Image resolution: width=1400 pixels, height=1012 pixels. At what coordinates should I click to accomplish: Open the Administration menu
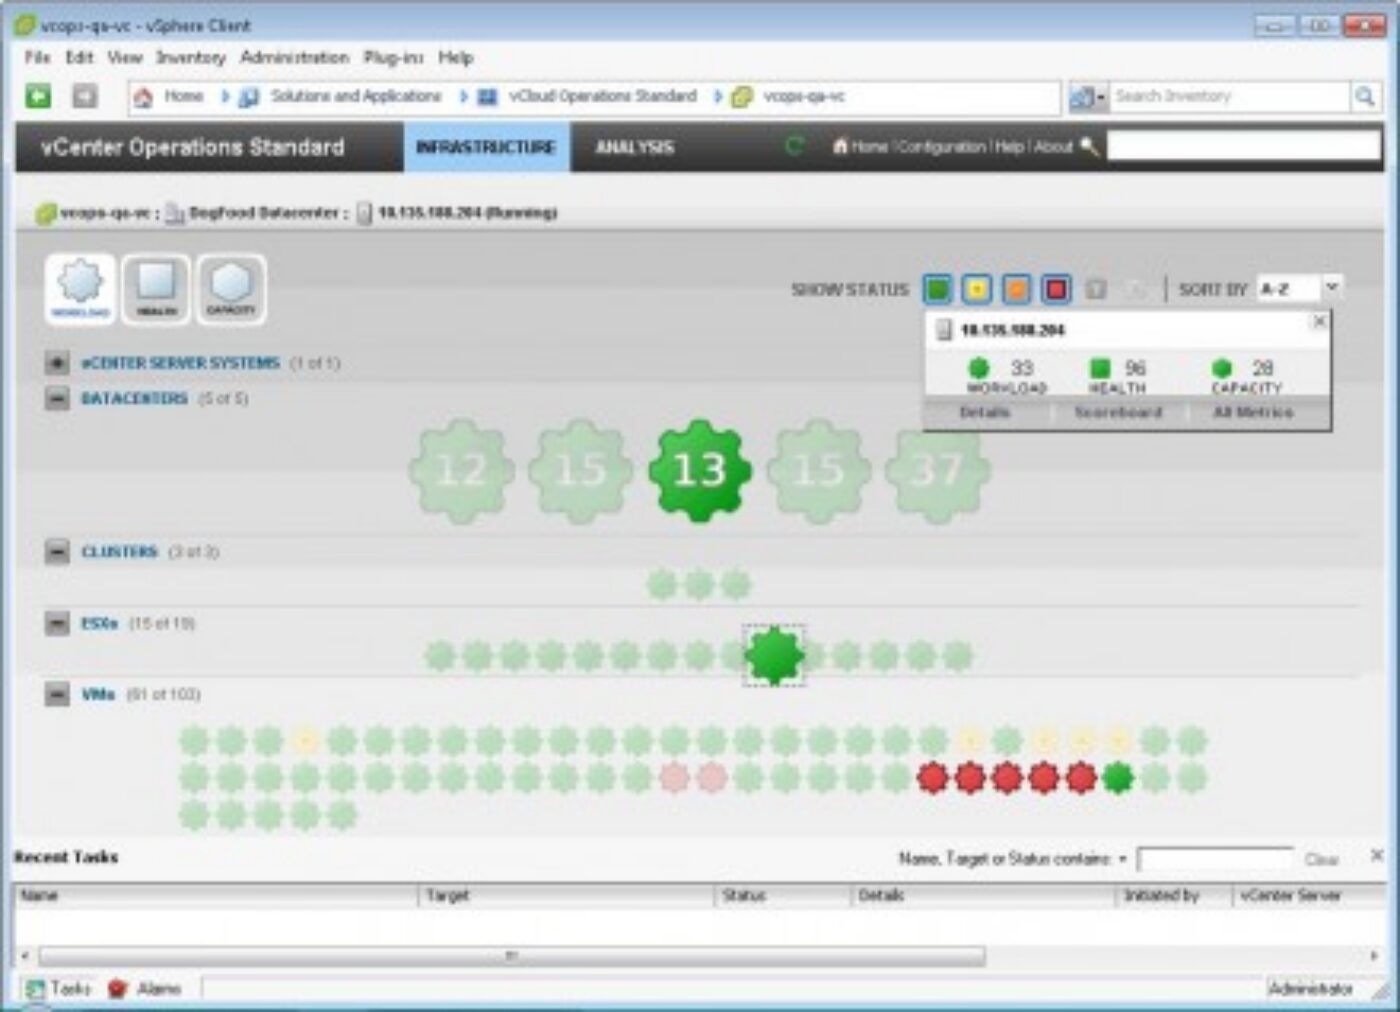pyautogui.click(x=295, y=57)
